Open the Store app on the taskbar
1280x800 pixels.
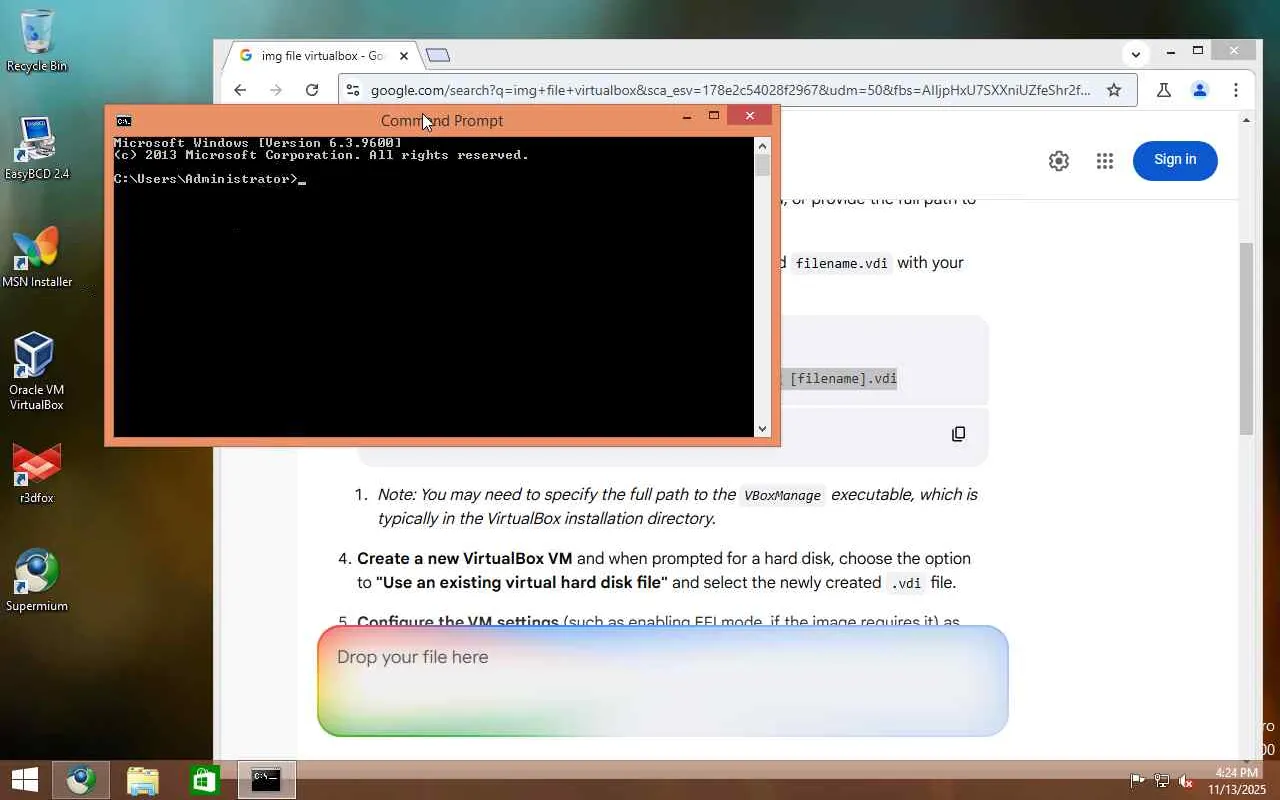[x=204, y=779]
